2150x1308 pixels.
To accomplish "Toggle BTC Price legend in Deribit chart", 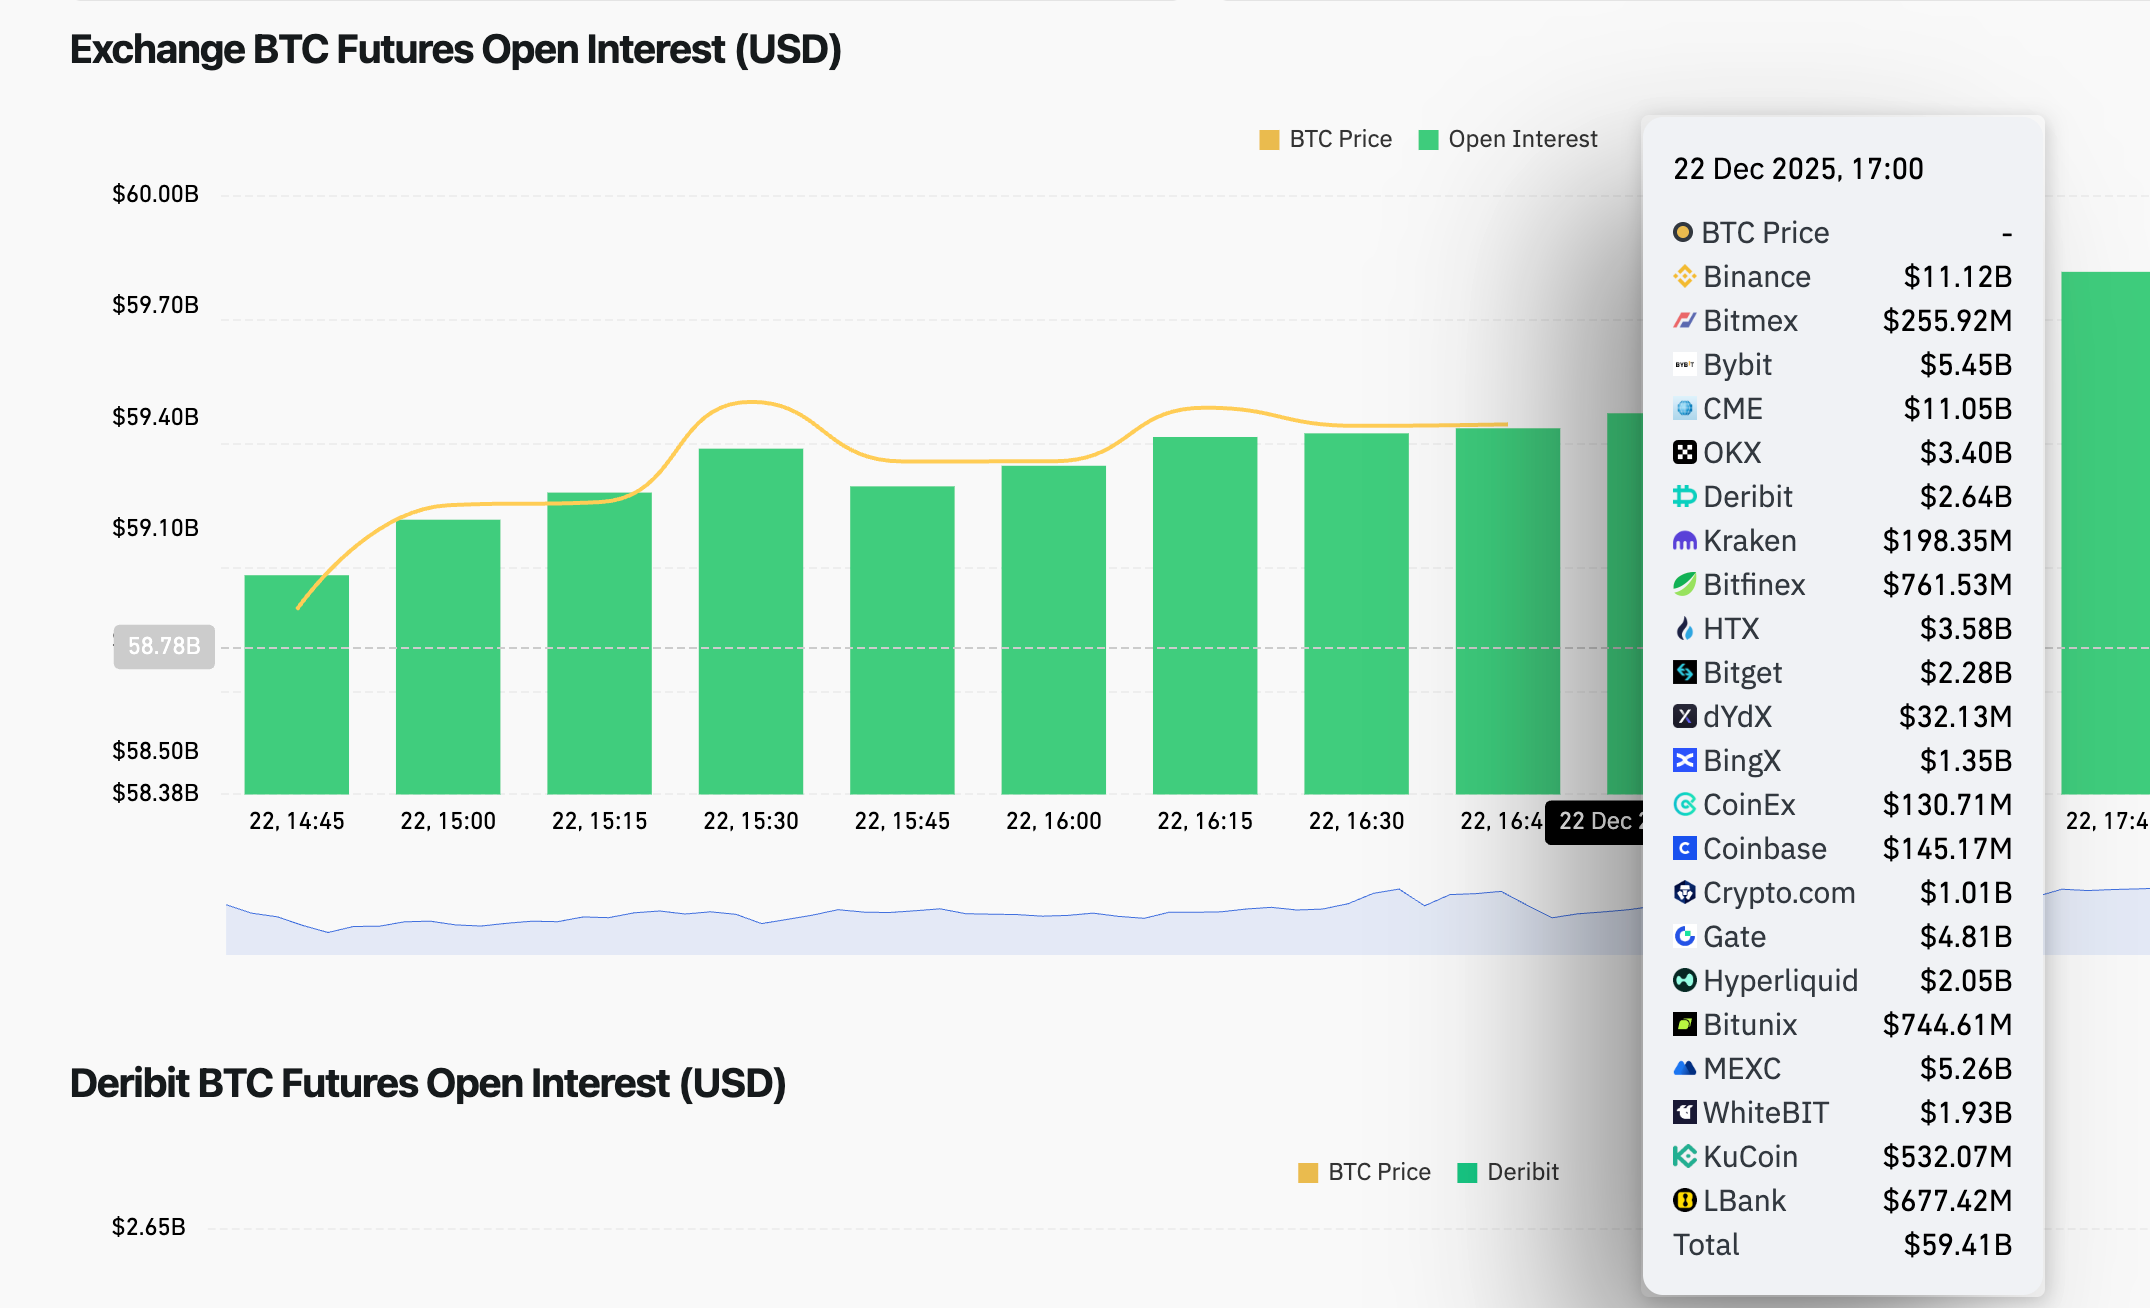I will pyautogui.click(x=1378, y=1172).
